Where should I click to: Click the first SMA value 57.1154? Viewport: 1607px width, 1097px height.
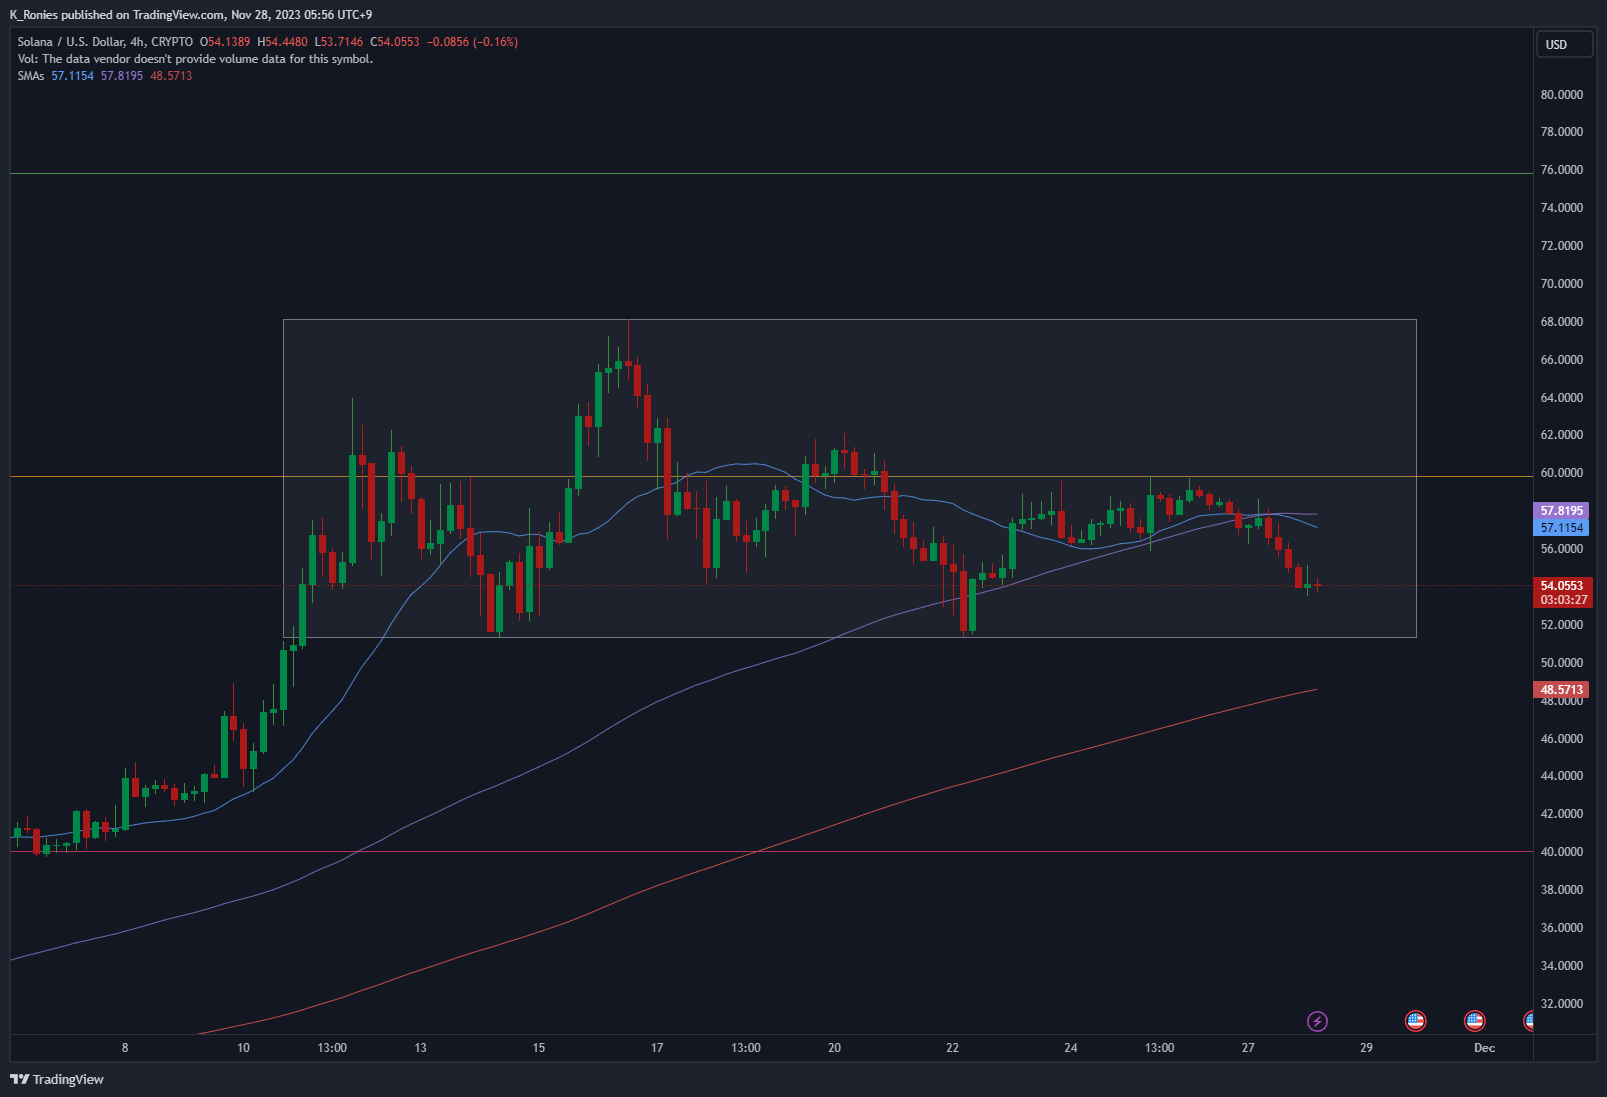coord(73,76)
